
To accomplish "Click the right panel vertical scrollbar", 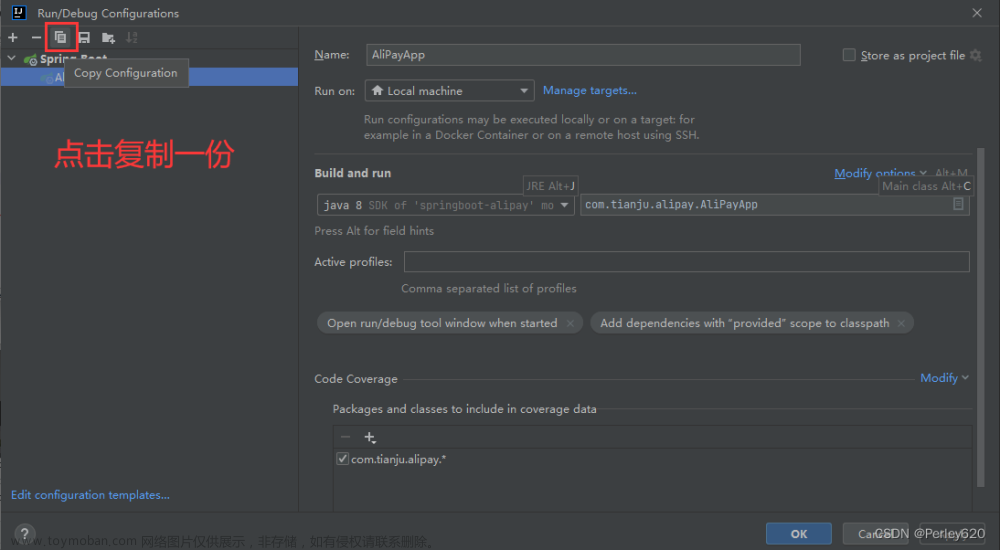I will (981, 317).
